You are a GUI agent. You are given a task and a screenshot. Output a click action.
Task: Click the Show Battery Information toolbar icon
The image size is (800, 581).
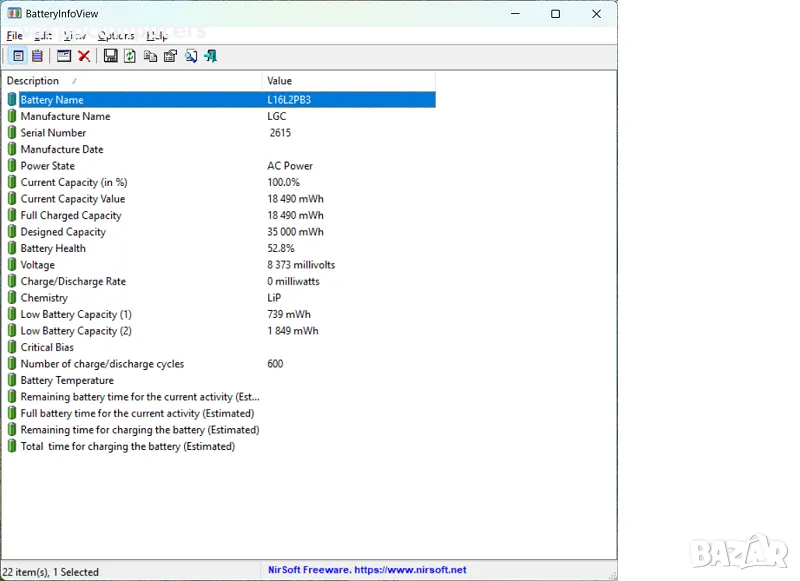click(18, 56)
